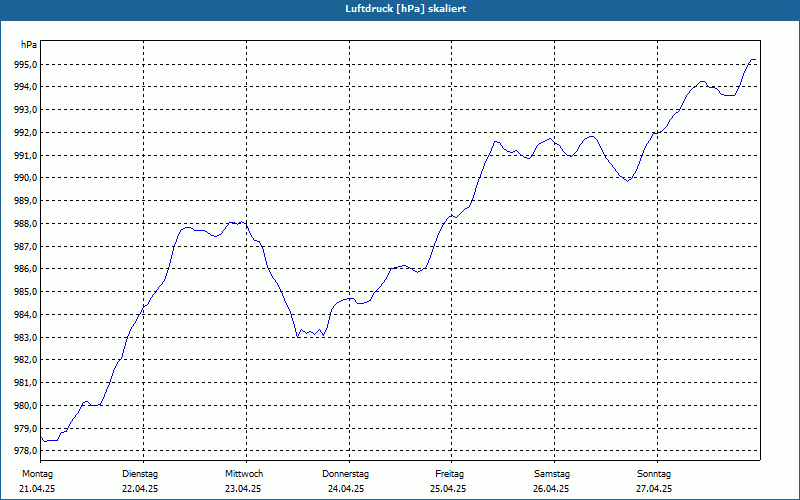Click the date 25.04.25

[x=448, y=489]
